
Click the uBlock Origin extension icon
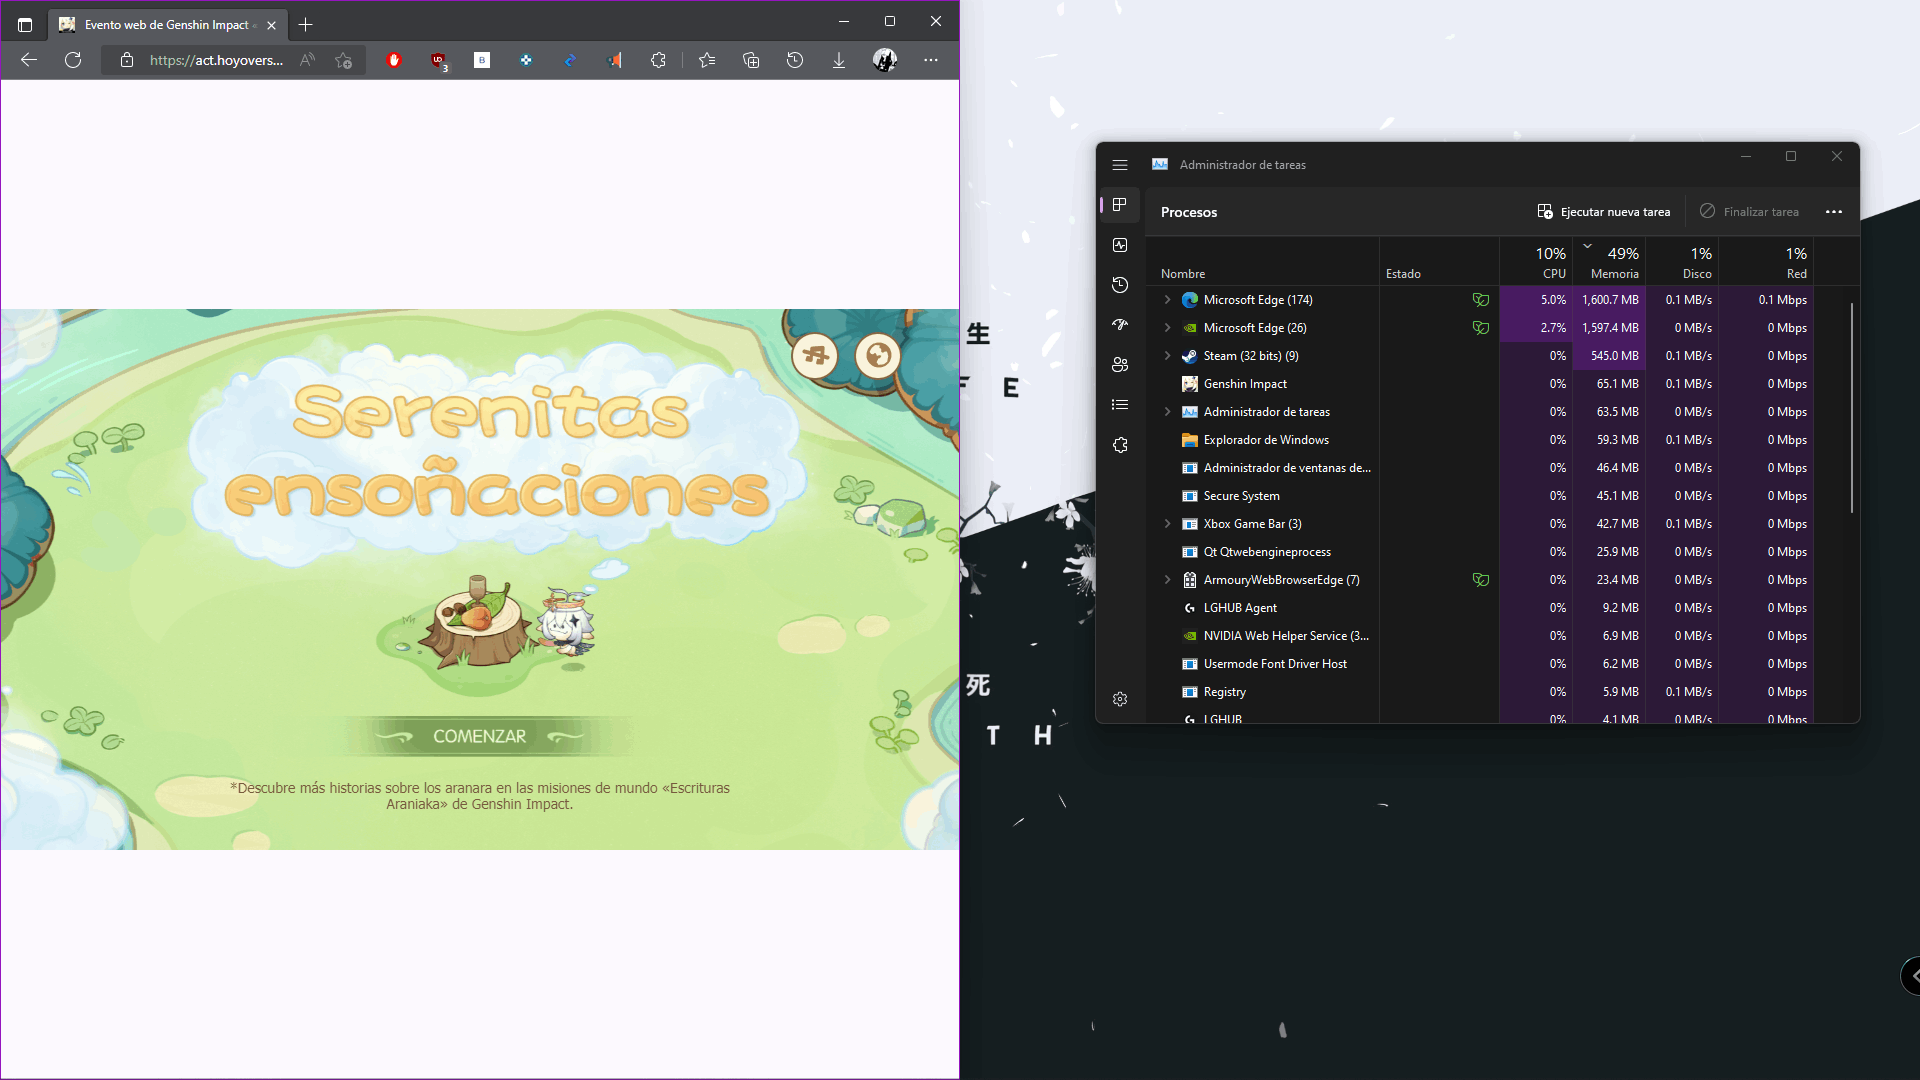point(438,60)
